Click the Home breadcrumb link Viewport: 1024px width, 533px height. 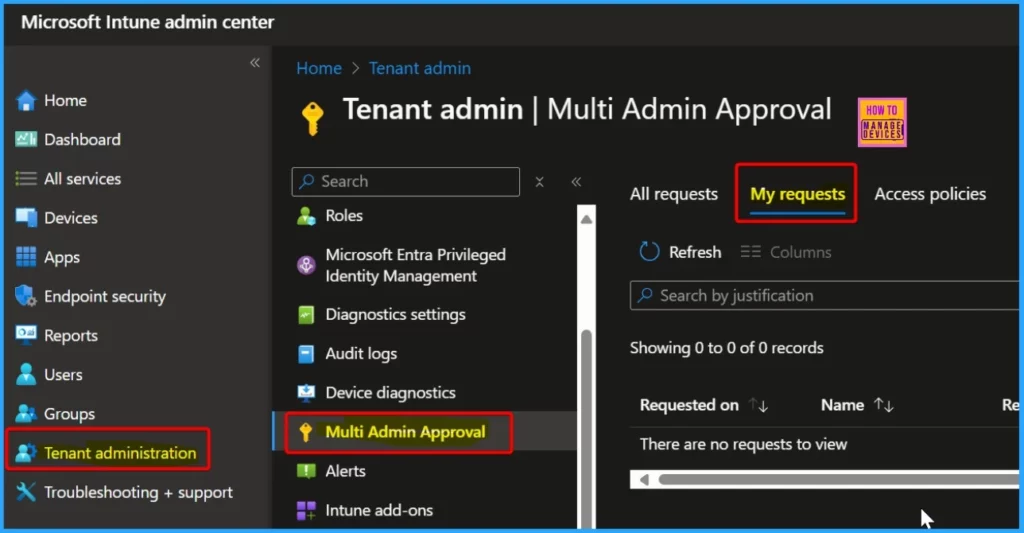319,68
